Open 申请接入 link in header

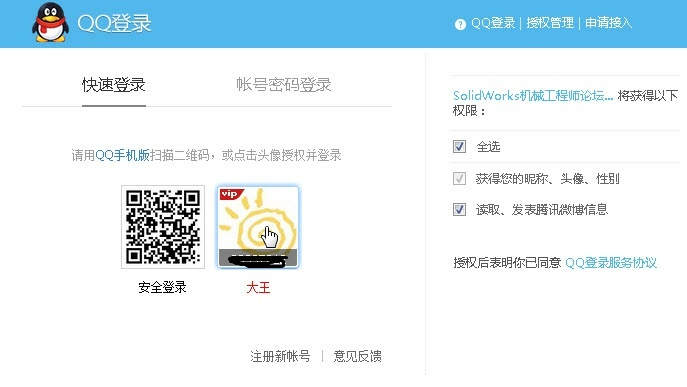[x=609, y=23]
